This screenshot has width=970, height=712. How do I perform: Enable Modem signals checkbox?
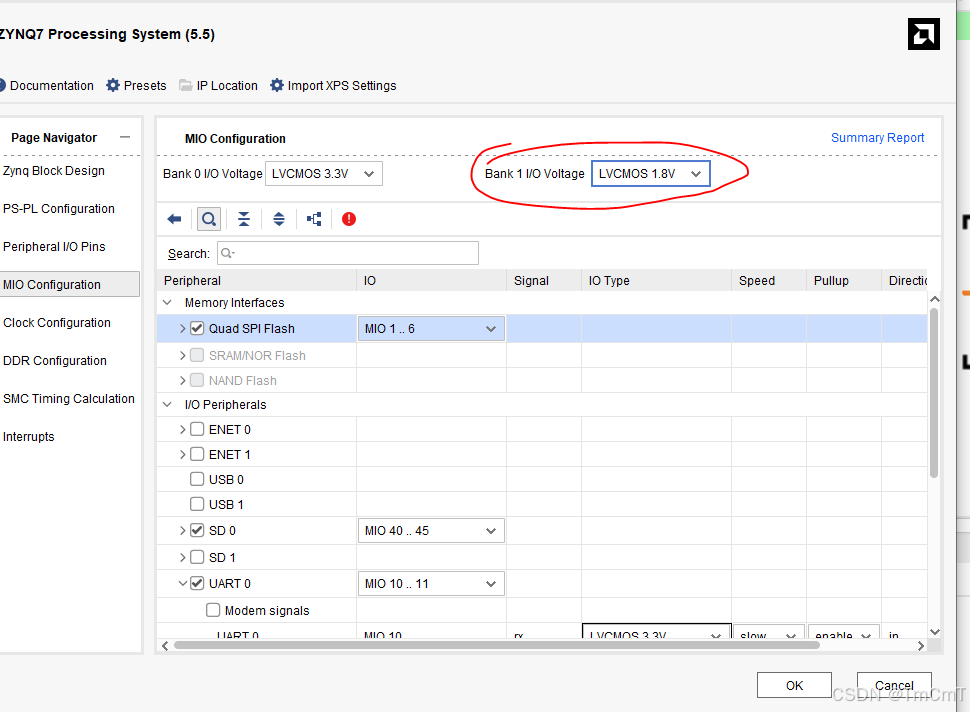[213, 611]
